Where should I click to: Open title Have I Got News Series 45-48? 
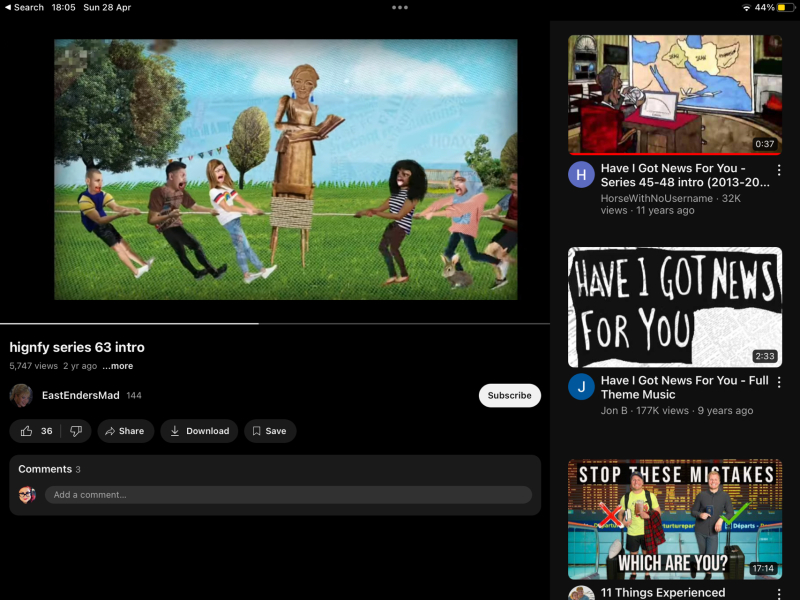point(685,175)
